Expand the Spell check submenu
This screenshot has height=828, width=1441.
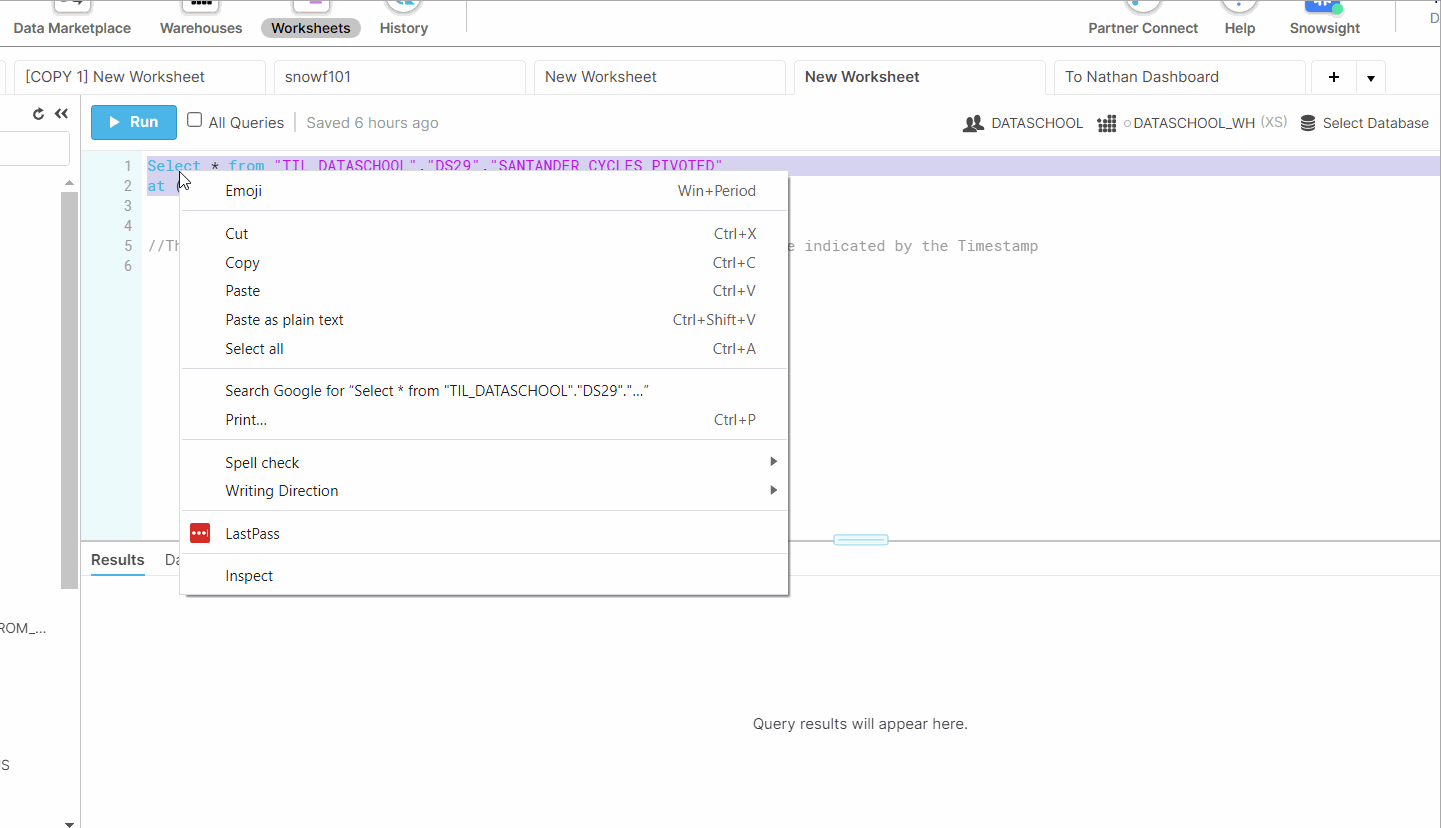[x=262, y=462]
